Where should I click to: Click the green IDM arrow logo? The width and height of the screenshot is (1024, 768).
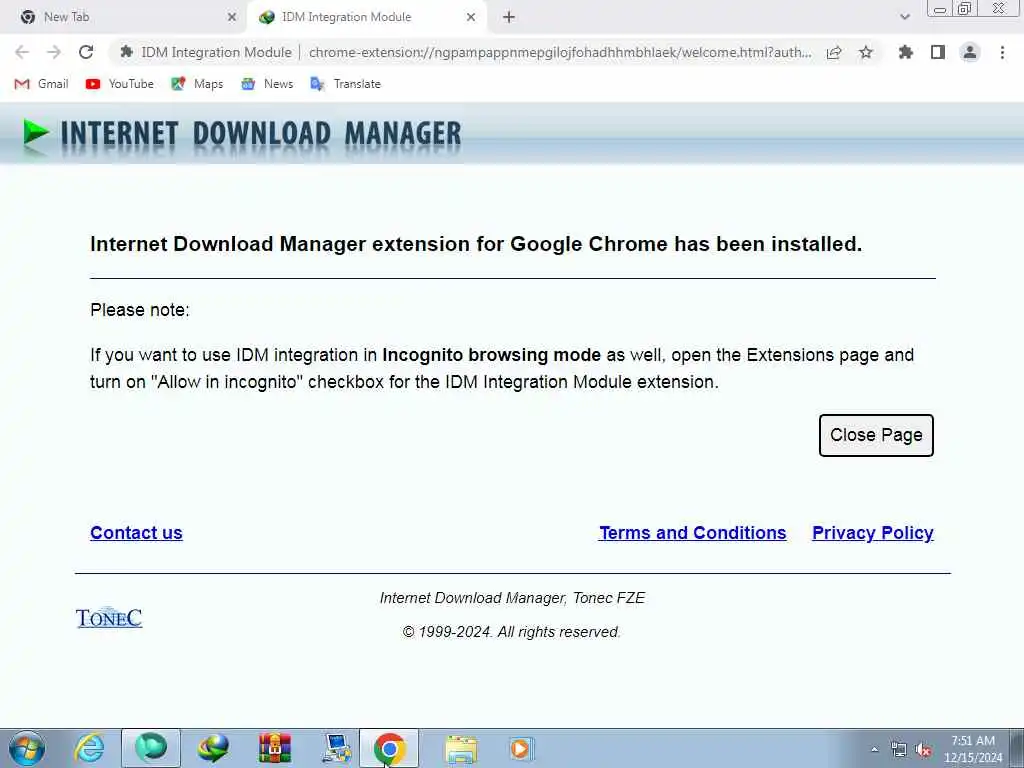[x=36, y=133]
